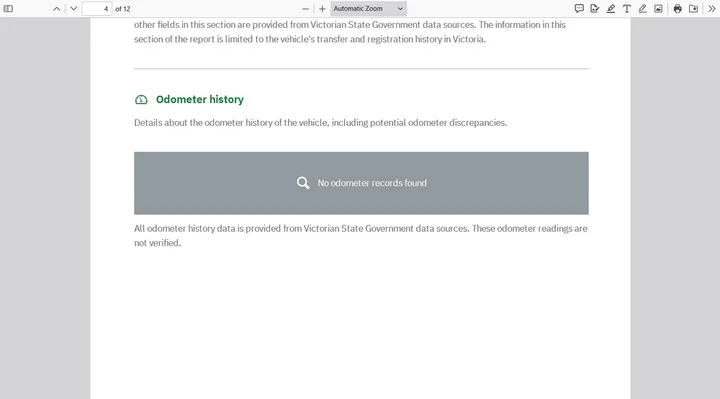The image size is (720, 399).
Task: Select the draw ink tool
Action: click(642, 9)
